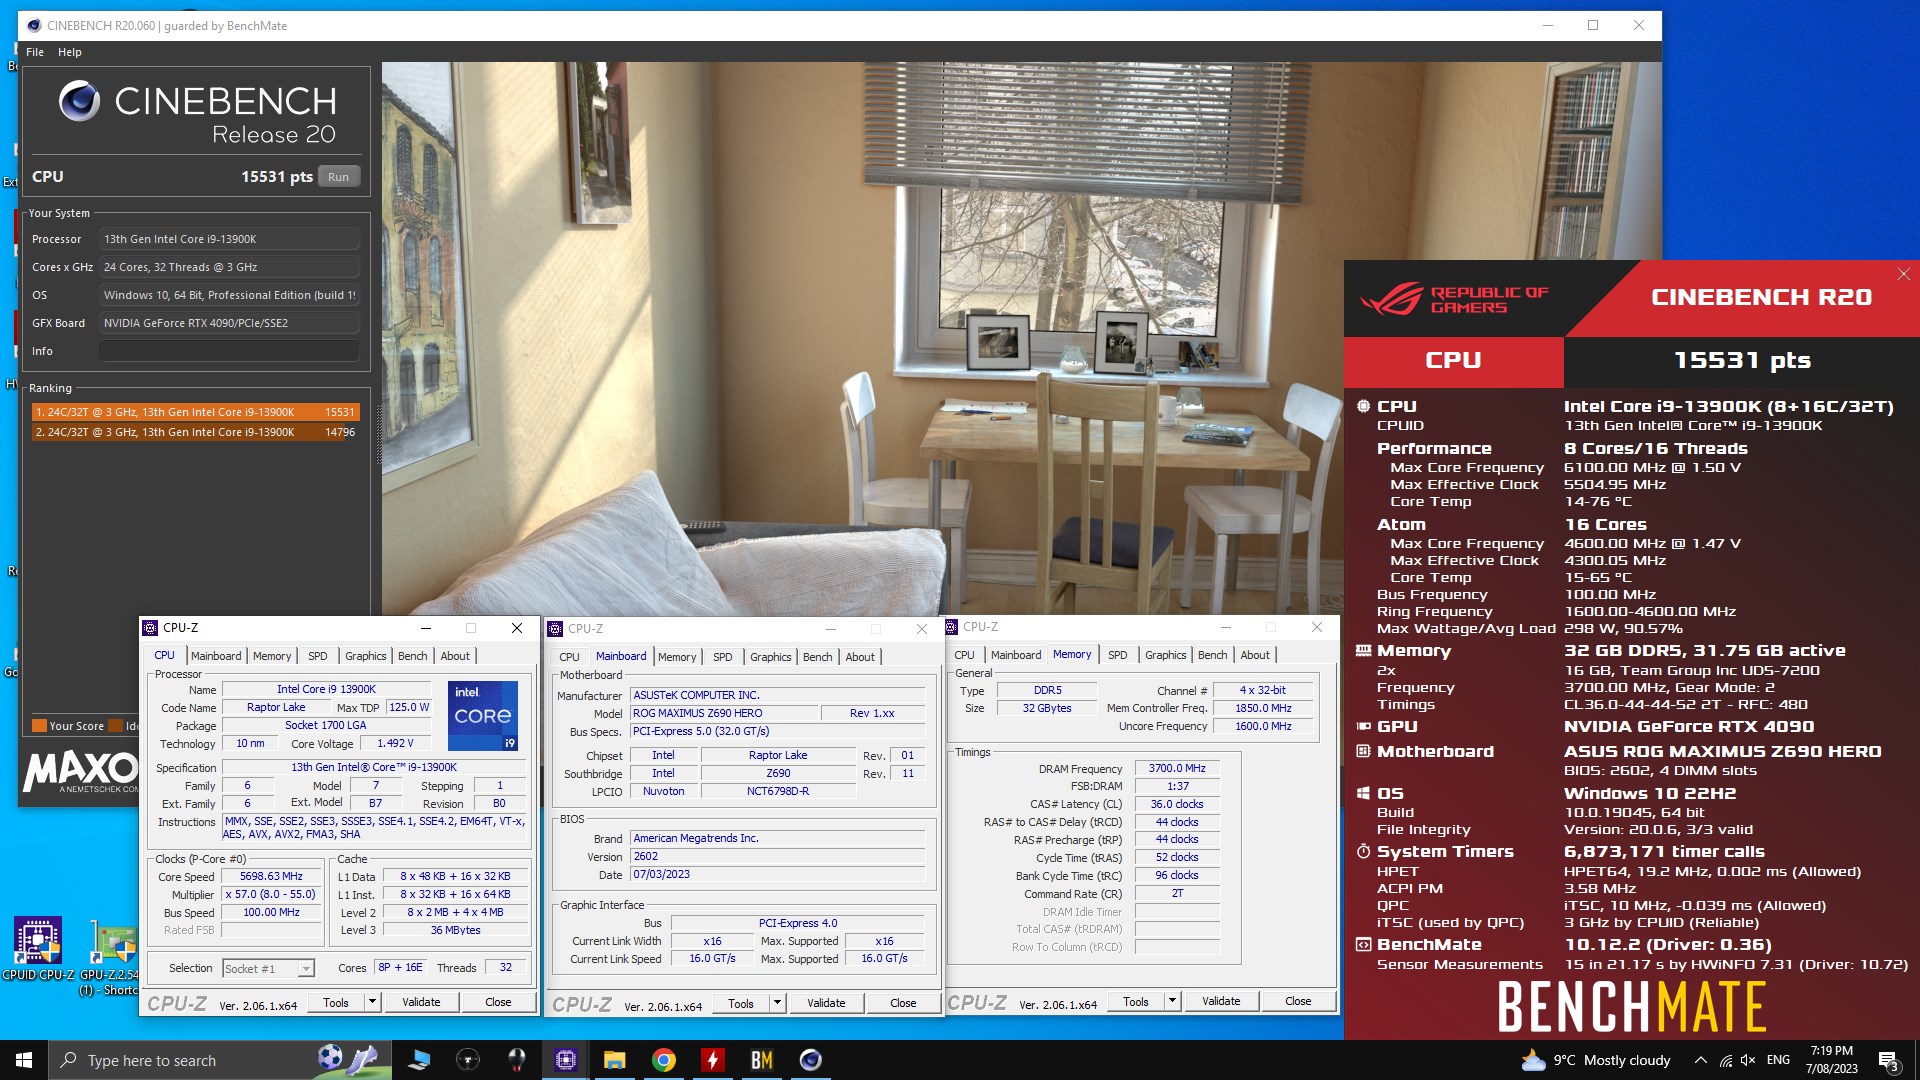The height and width of the screenshot is (1080, 1920).
Task: Open the joystick app icon in taskbar
Action: point(517,1060)
